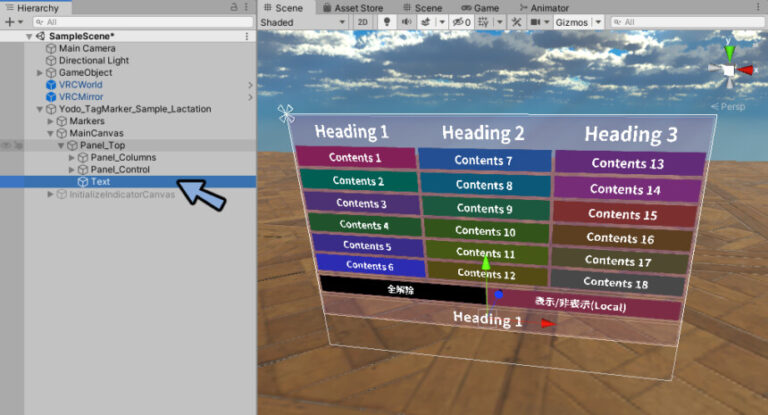Toggle scene audio speaker icon
This screenshot has width=768, height=415.
(406, 22)
